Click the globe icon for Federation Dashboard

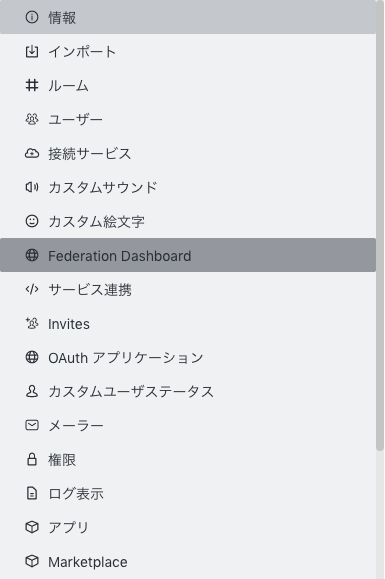point(32,255)
